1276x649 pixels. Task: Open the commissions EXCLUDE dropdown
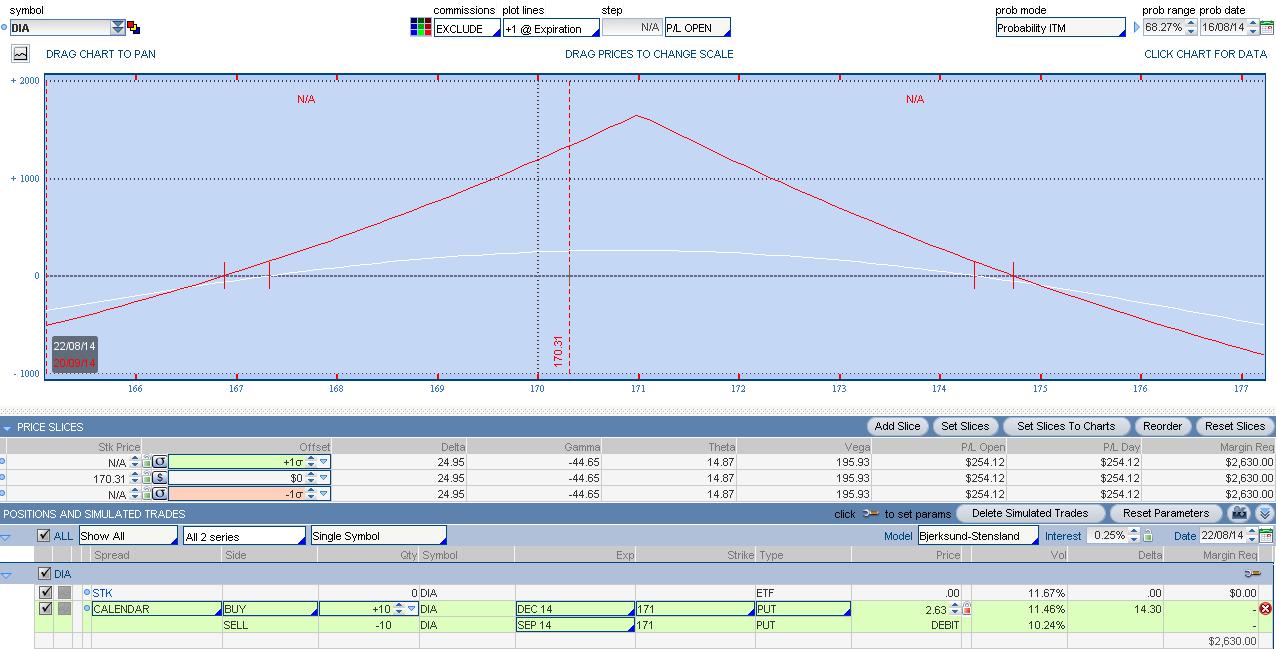tap(466, 28)
